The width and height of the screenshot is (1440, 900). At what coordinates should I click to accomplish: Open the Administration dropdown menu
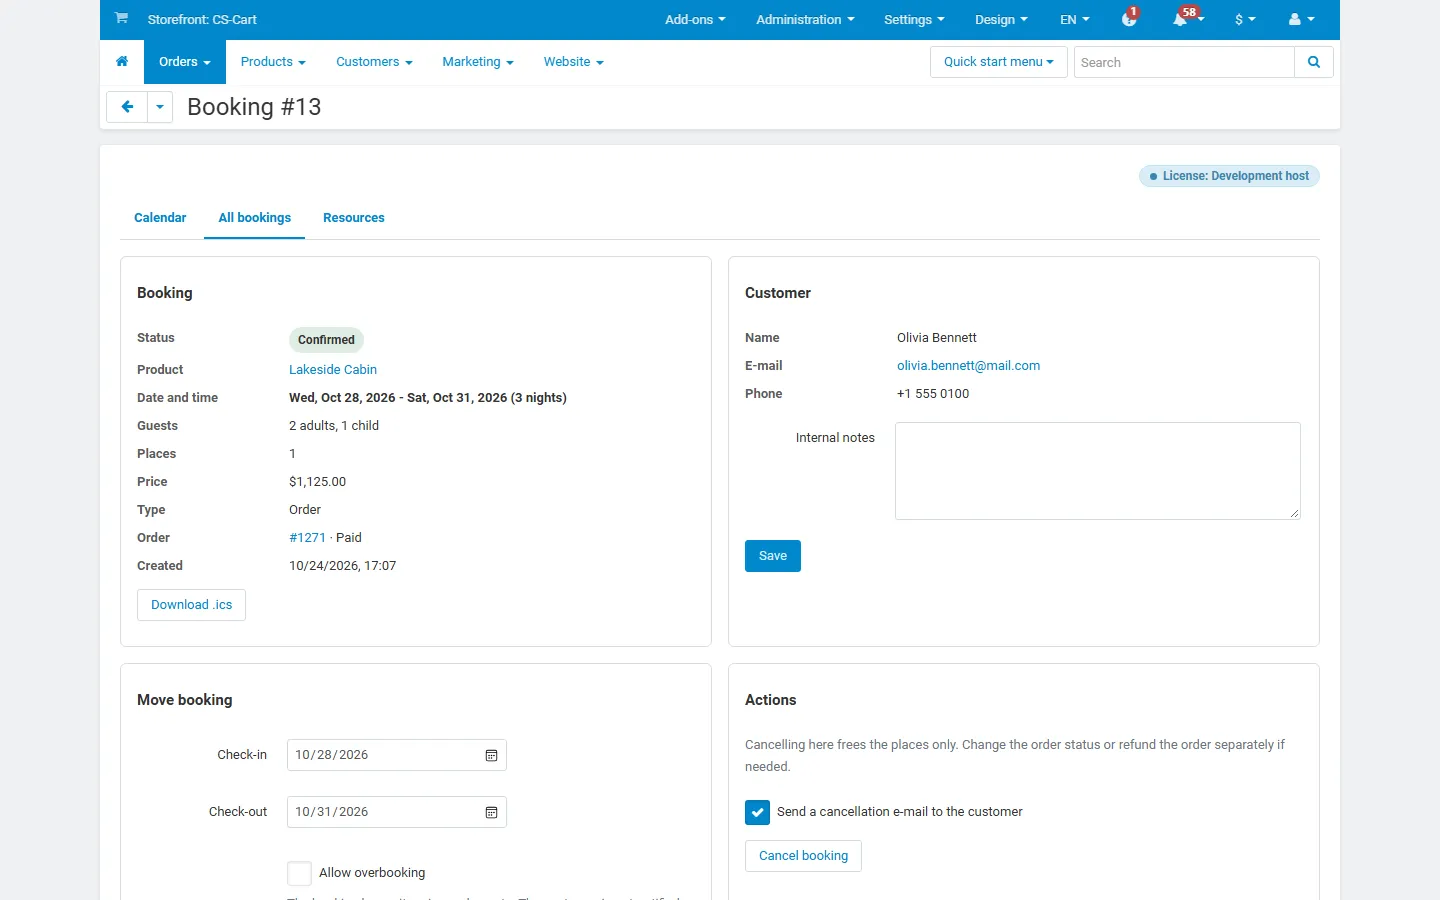805,19
